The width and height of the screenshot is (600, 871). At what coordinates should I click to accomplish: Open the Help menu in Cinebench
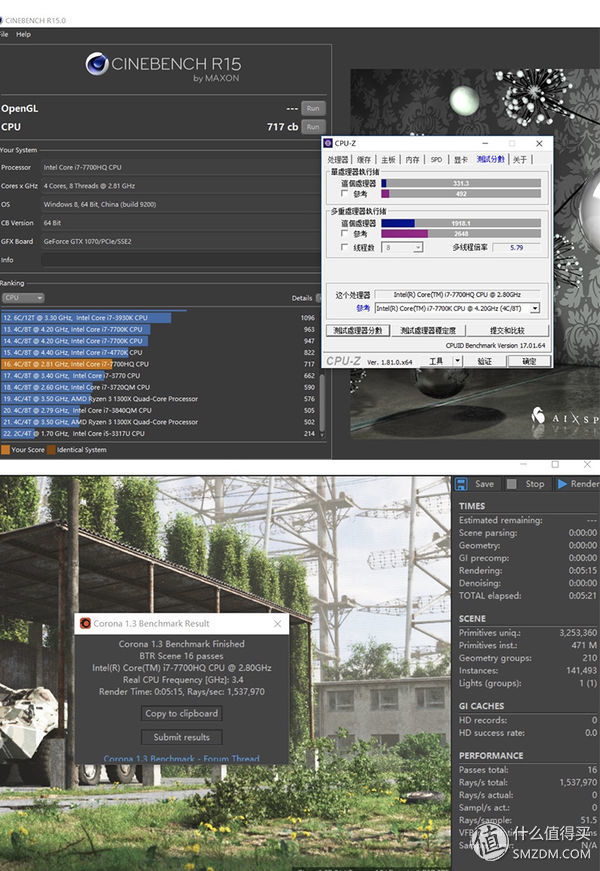coord(23,34)
